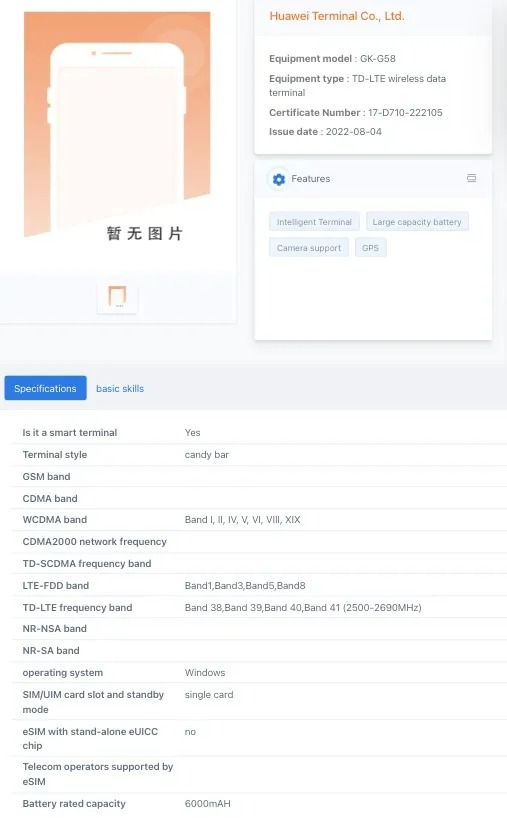Screen dimensions: 507x818
Task: Open the Specifications tab
Action: (x=45, y=388)
